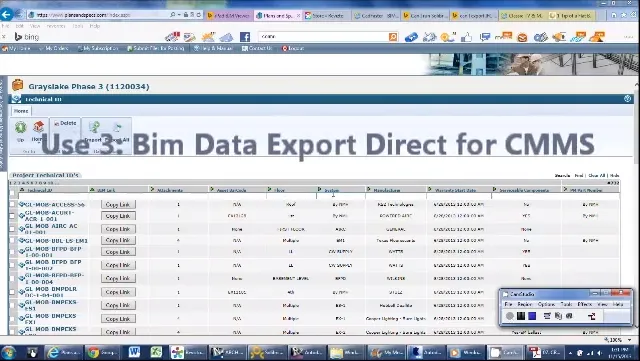
Task: Open Google Chrome from the taskbar
Action: point(103,352)
